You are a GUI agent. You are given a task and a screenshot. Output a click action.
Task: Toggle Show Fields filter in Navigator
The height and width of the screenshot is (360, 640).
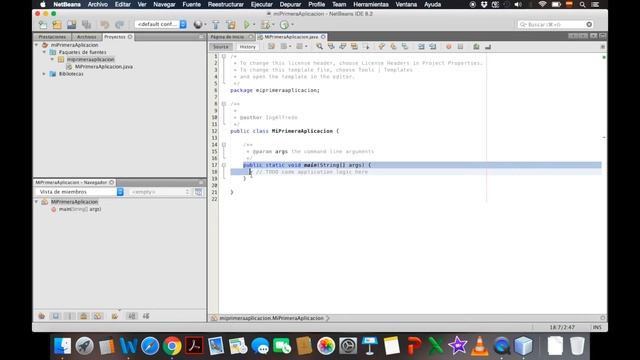pyautogui.click(x=56, y=316)
